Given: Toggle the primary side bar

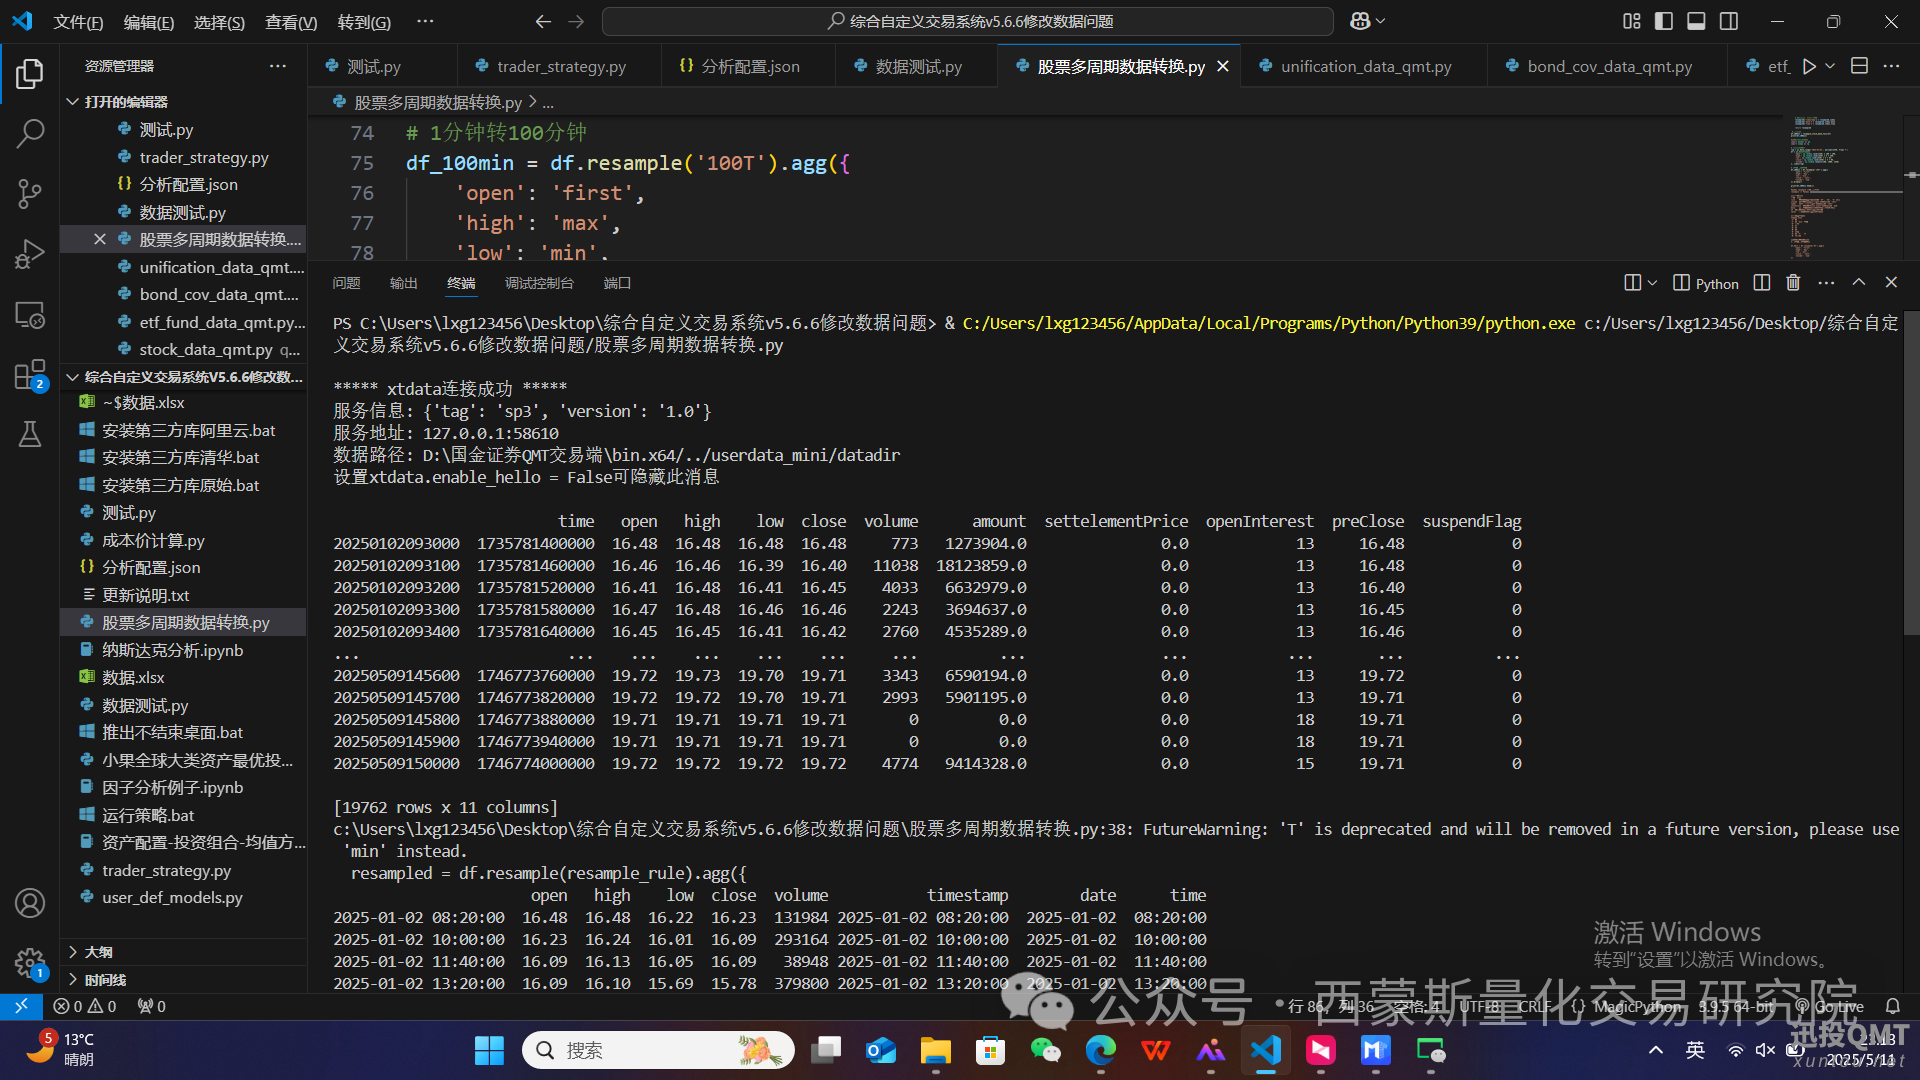Looking at the screenshot, I should [x=1664, y=21].
